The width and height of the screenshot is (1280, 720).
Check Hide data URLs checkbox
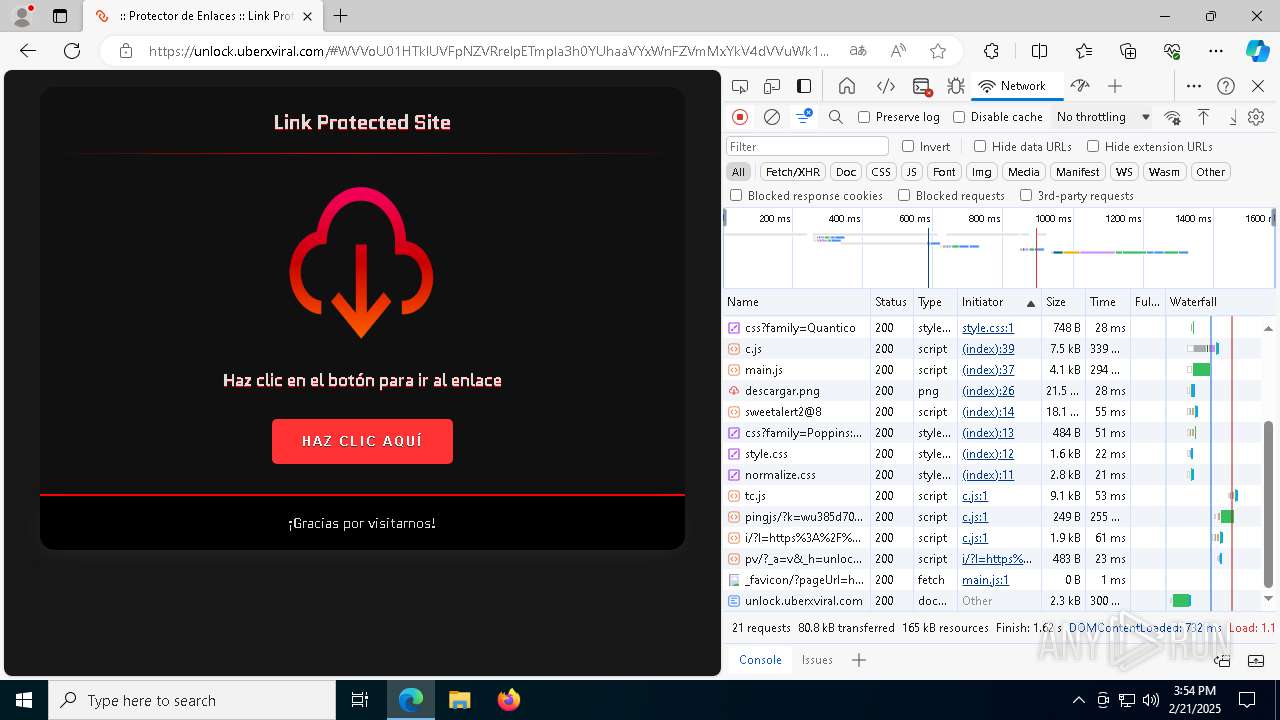point(980,146)
